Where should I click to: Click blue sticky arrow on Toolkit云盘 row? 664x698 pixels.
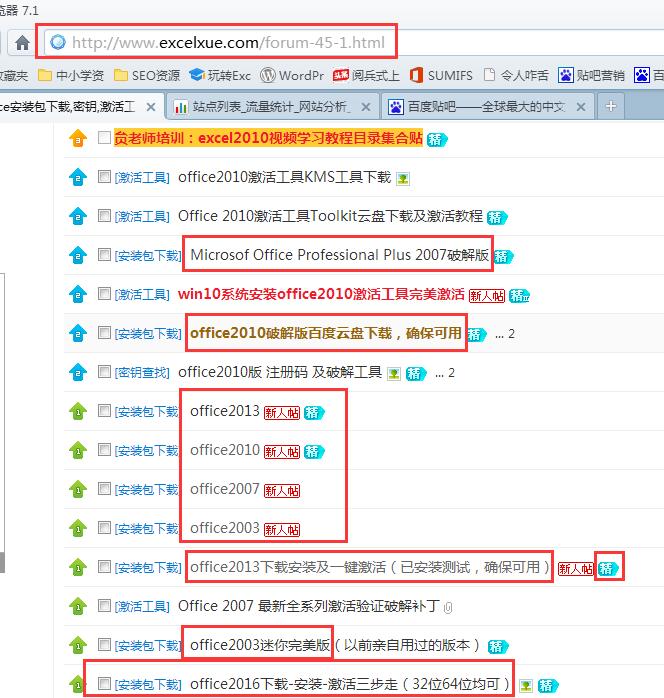(x=78, y=216)
